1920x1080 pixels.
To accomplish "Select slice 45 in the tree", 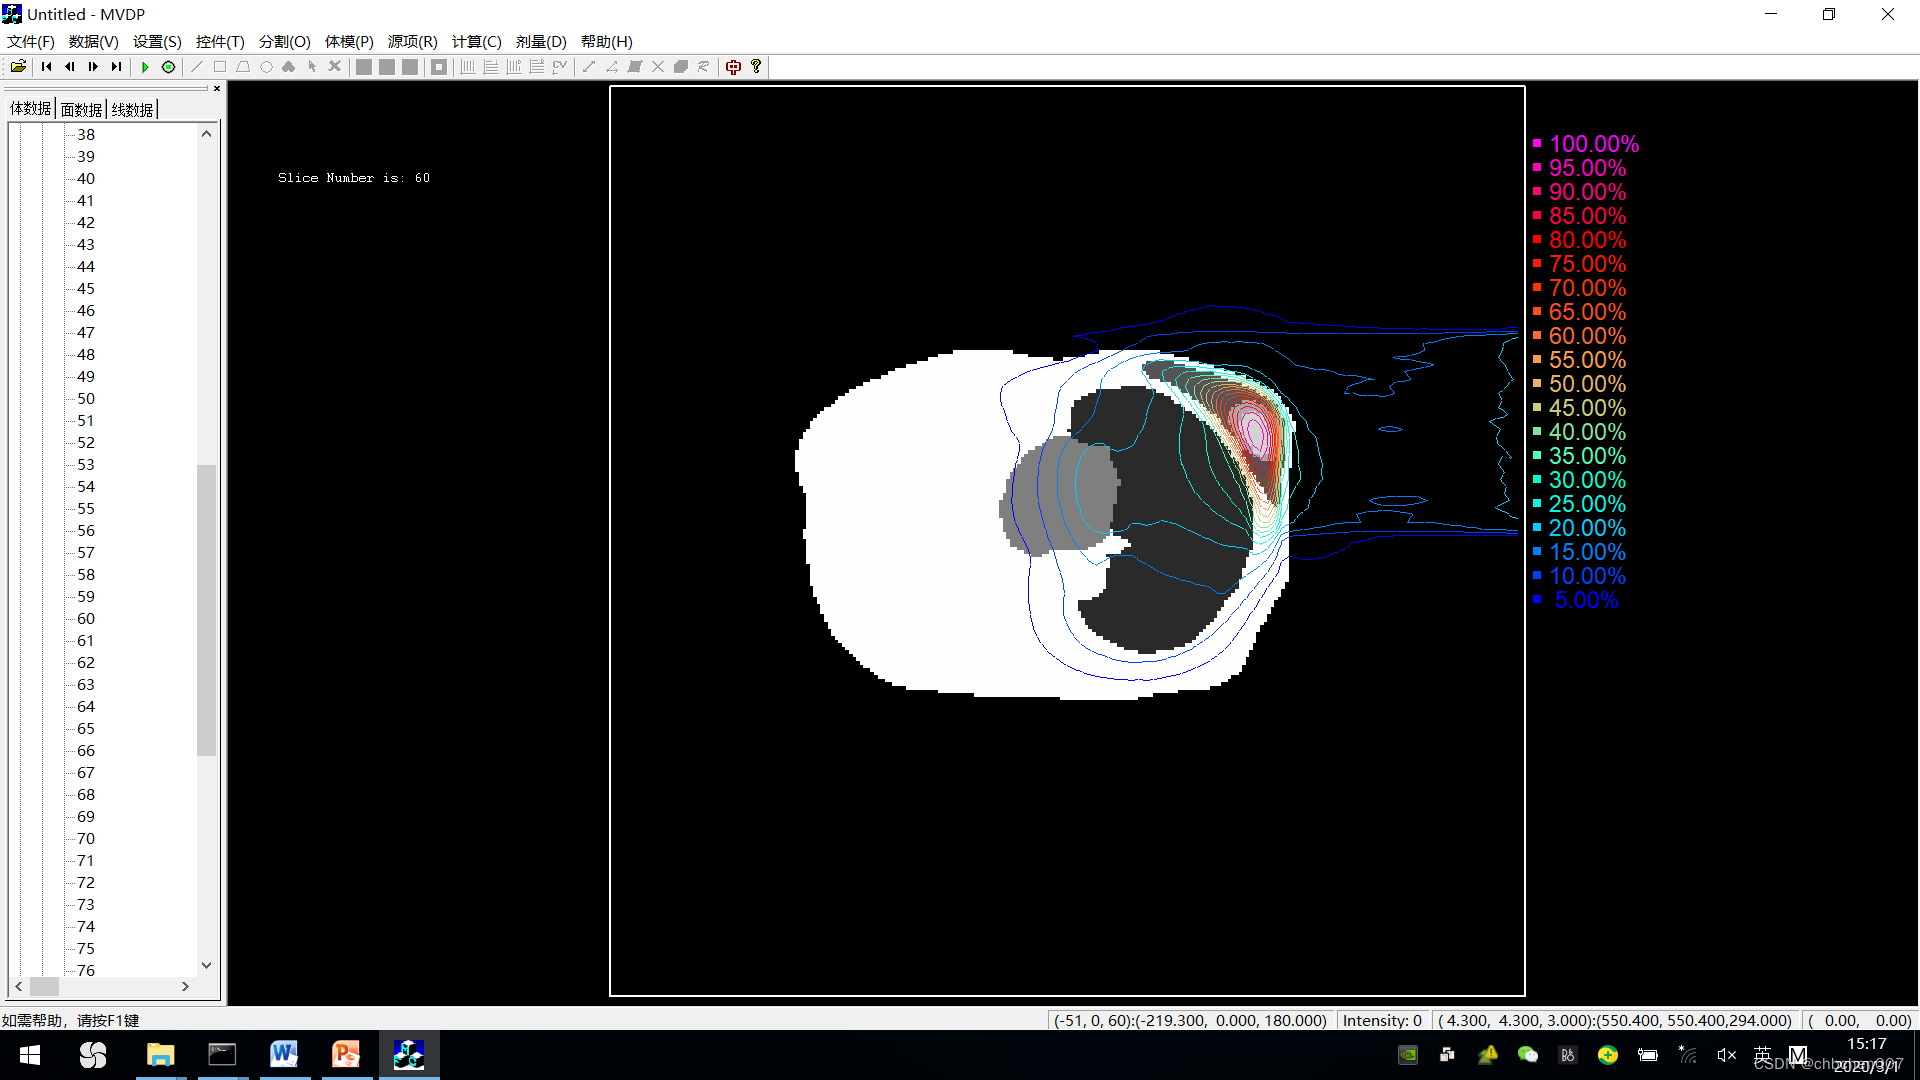I will [x=86, y=289].
